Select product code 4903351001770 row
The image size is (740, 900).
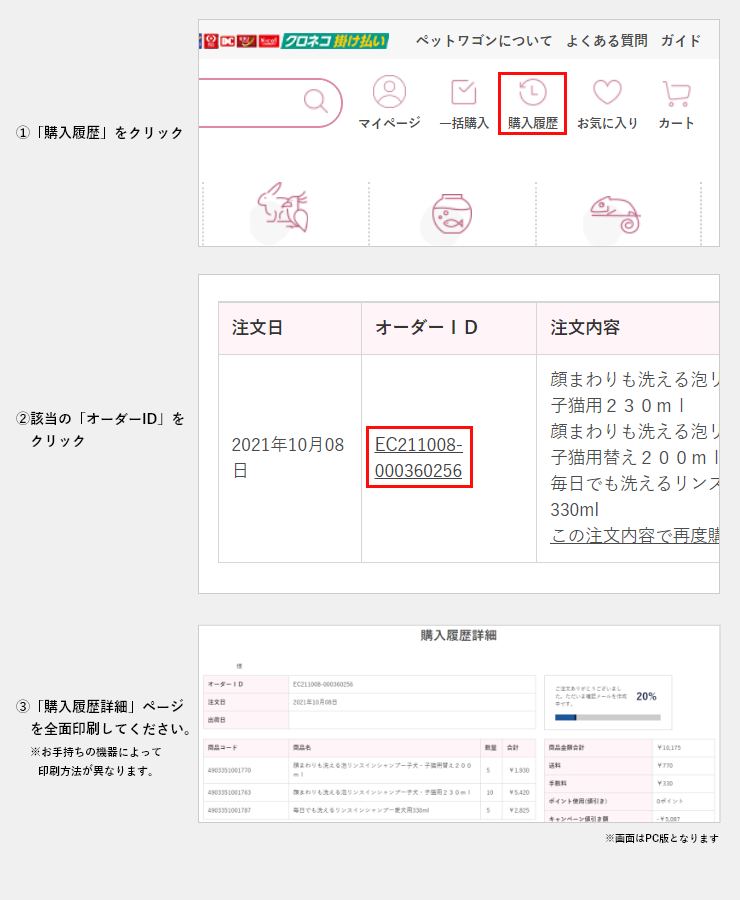230,771
